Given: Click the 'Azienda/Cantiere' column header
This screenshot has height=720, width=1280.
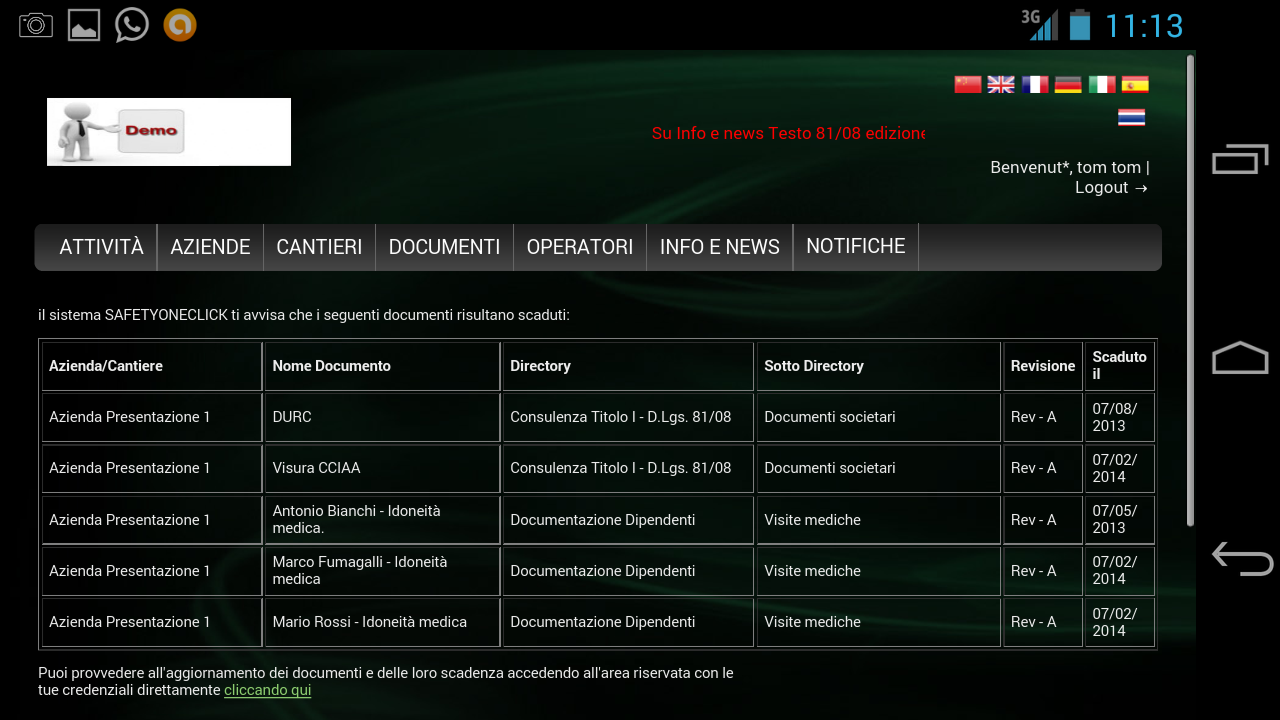Looking at the screenshot, I should 152,366.
